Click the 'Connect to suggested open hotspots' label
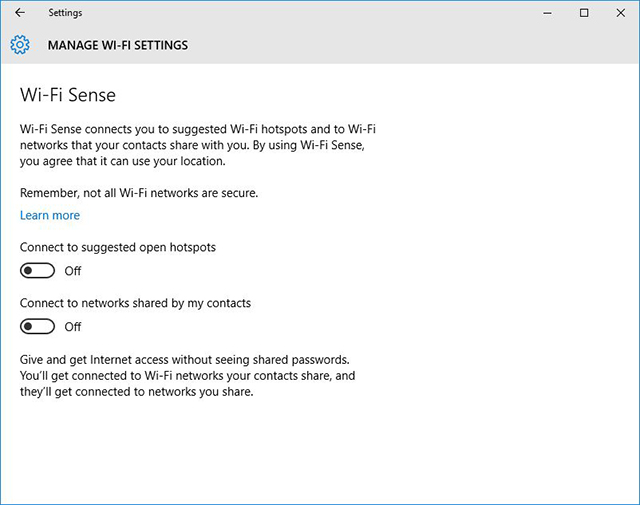This screenshot has width=640, height=505. [118, 247]
